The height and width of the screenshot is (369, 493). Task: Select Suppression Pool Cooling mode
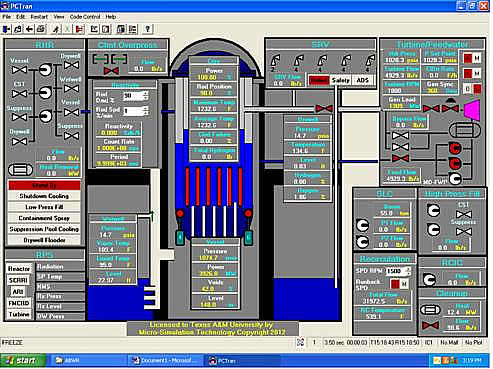click(x=44, y=229)
